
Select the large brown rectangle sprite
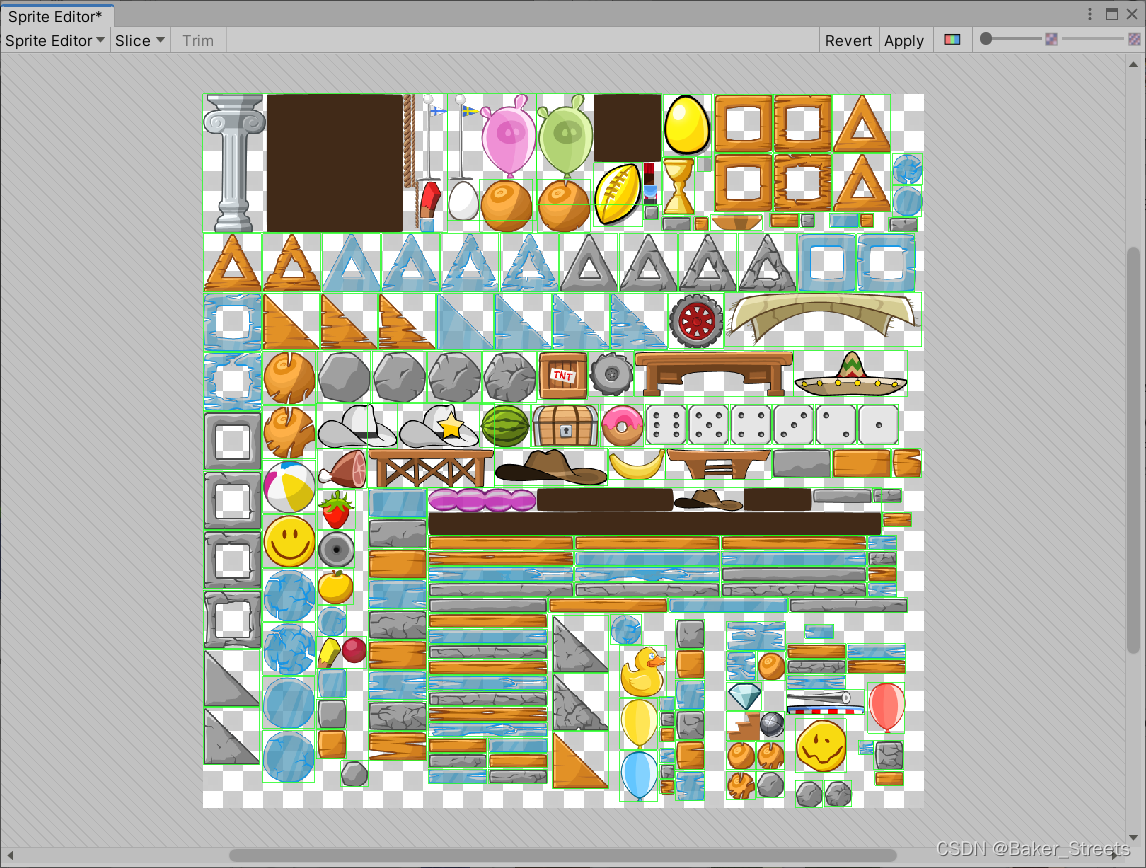335,163
